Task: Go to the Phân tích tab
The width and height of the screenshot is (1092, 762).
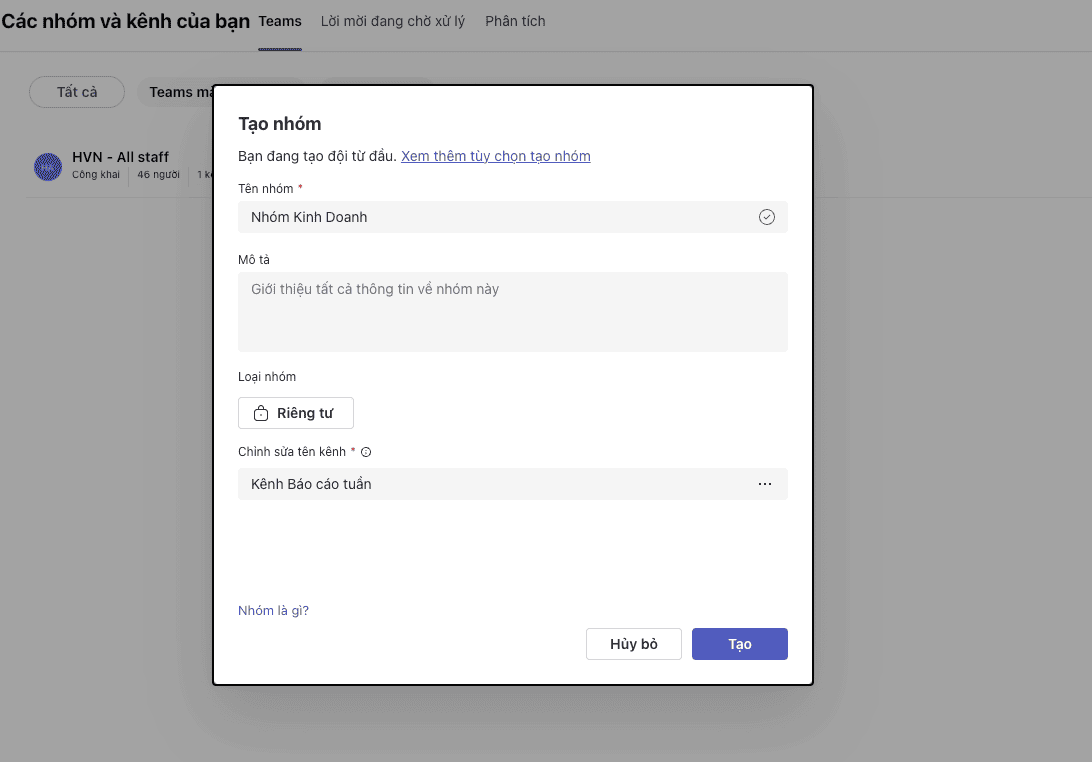Action: pyautogui.click(x=515, y=21)
